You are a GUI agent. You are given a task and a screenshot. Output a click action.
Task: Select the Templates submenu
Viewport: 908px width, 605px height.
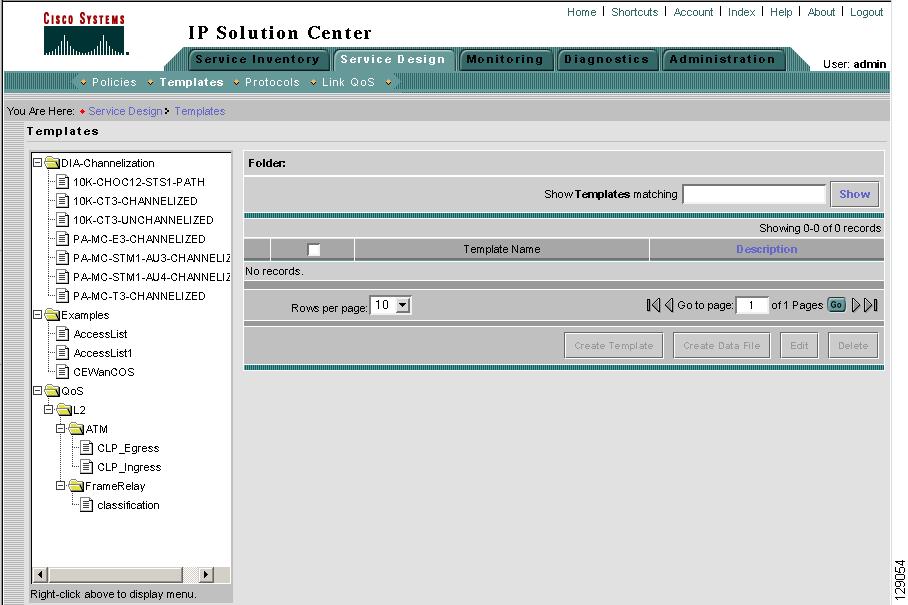tap(192, 82)
